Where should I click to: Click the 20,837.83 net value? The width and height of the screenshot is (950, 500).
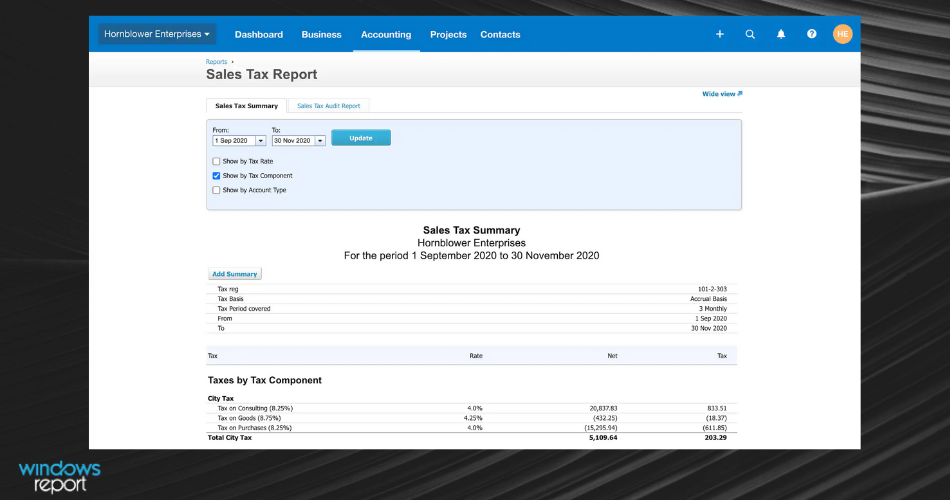click(603, 408)
